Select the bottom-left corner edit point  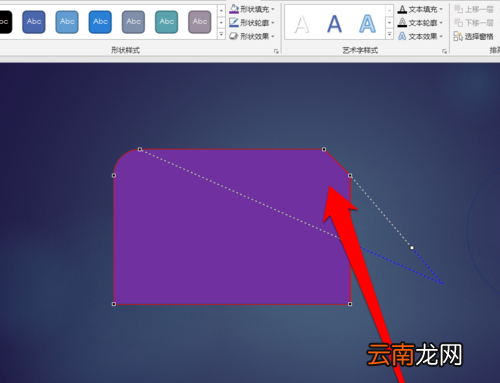(114, 304)
